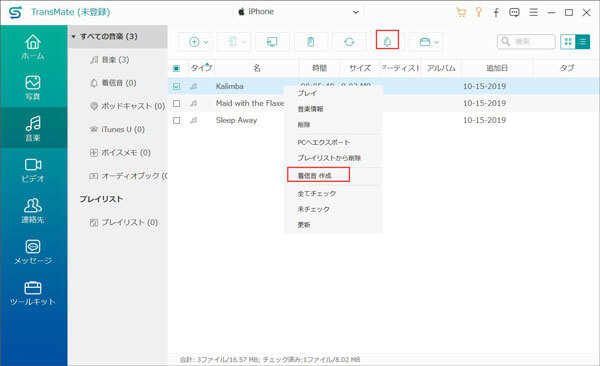Expand the toolbox dropdown arrow
The width and height of the screenshot is (600, 366).
437,42
